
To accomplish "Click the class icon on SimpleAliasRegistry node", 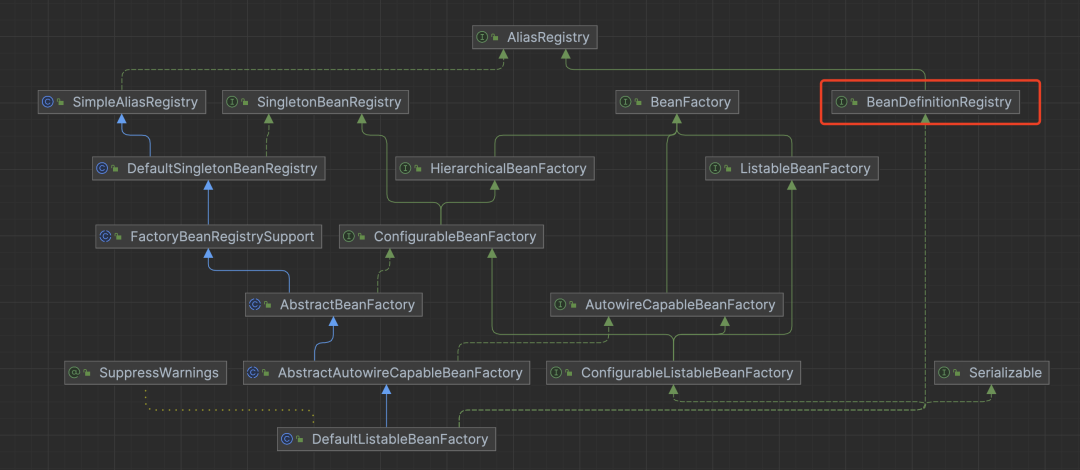I will 47,102.
